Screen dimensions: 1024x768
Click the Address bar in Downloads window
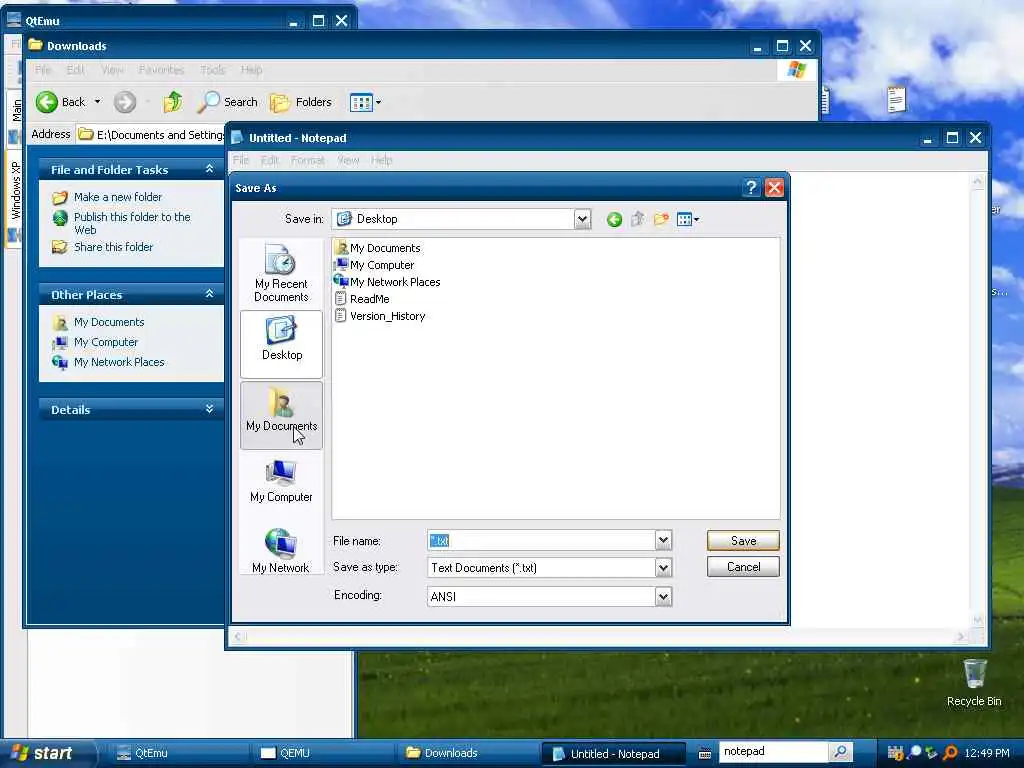pos(152,135)
